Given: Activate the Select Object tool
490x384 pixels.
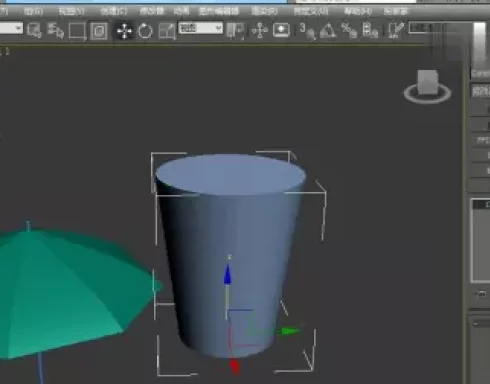Looking at the screenshot, I should coord(34,30).
